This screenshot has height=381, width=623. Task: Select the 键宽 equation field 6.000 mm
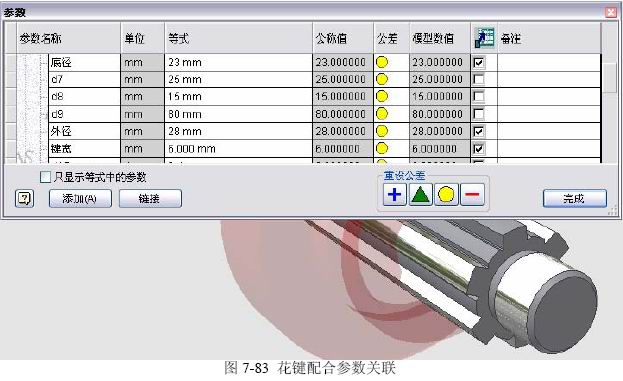(238, 149)
